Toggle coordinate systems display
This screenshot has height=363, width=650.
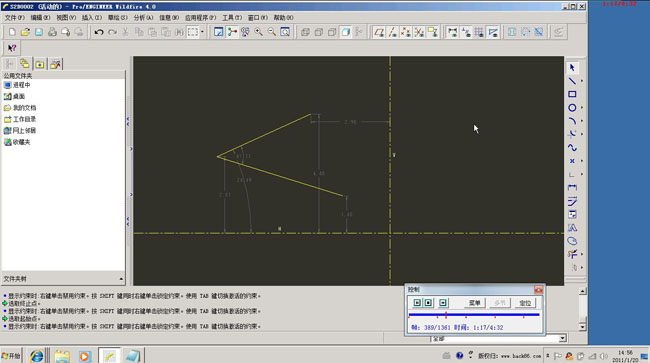point(419,32)
